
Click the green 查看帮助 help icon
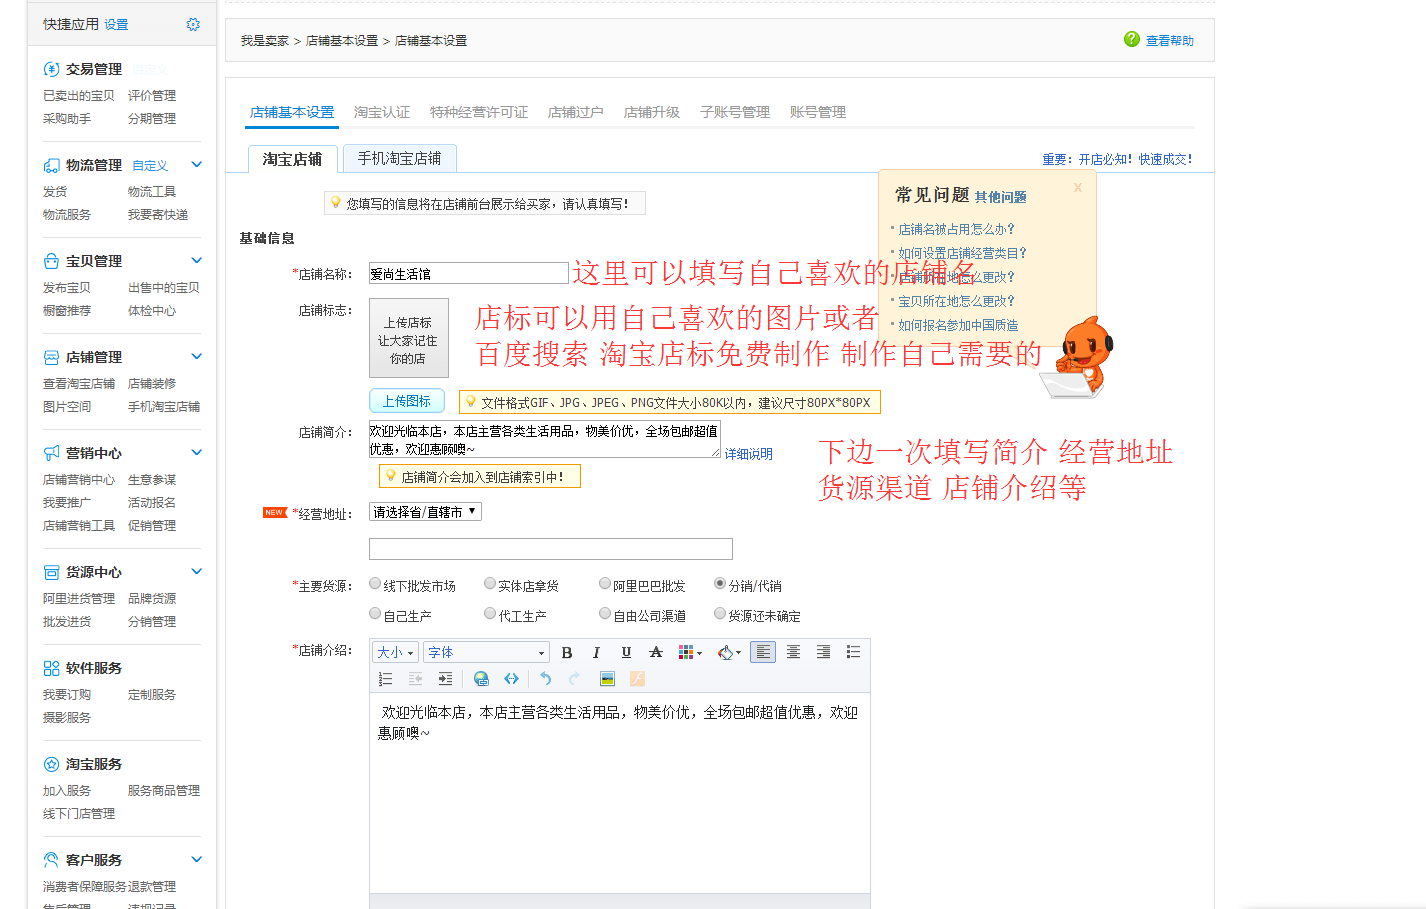[1132, 39]
